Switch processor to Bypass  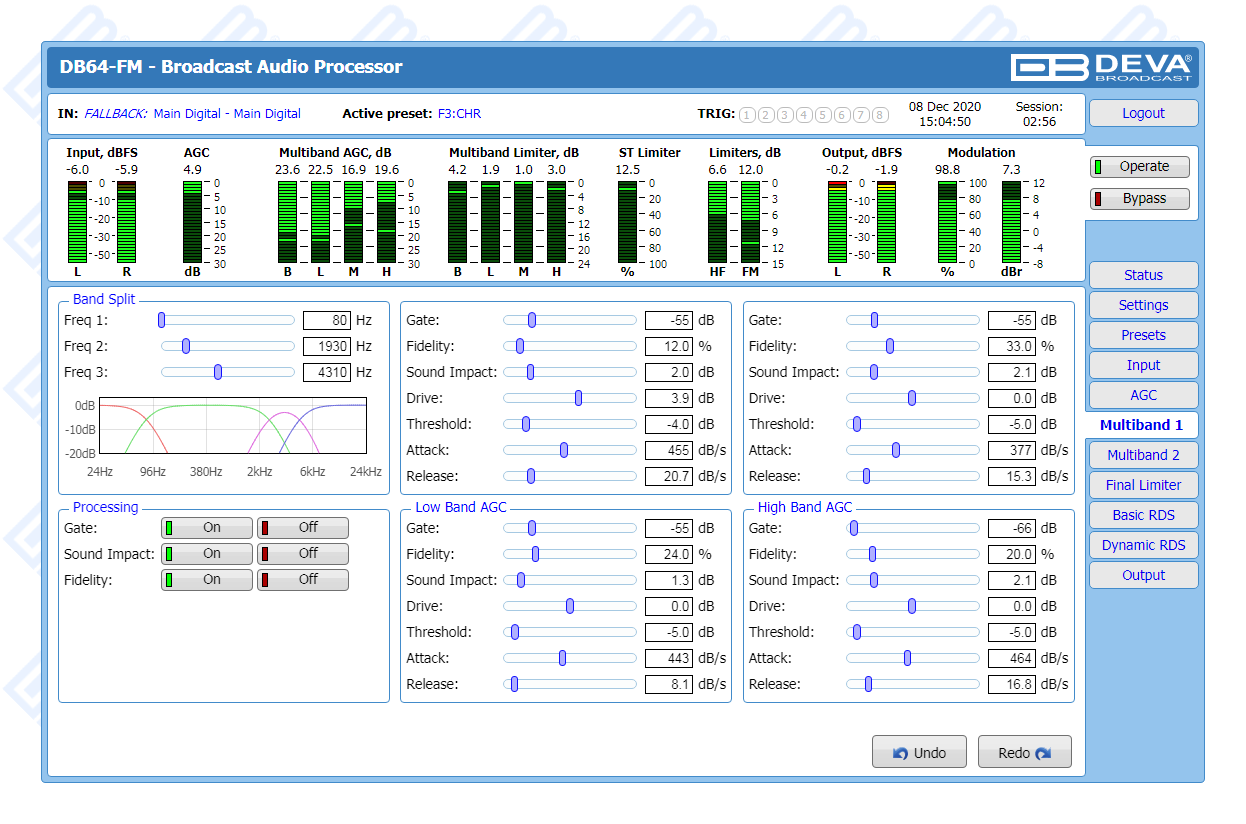(1140, 199)
